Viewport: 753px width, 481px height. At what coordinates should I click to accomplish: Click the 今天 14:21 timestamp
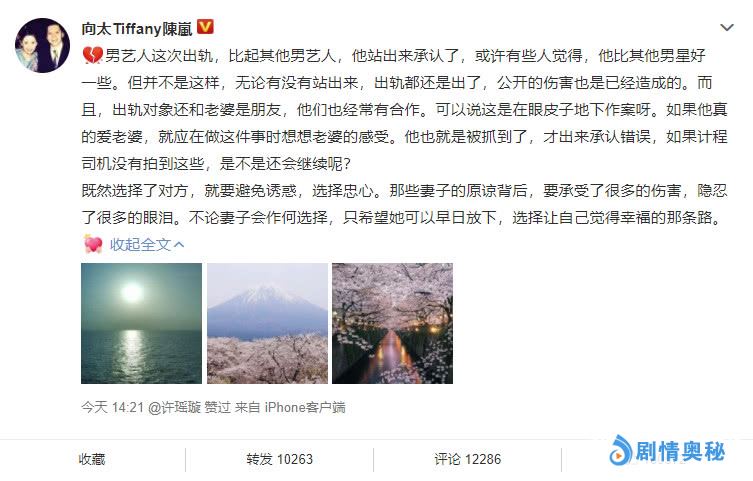click(x=112, y=408)
